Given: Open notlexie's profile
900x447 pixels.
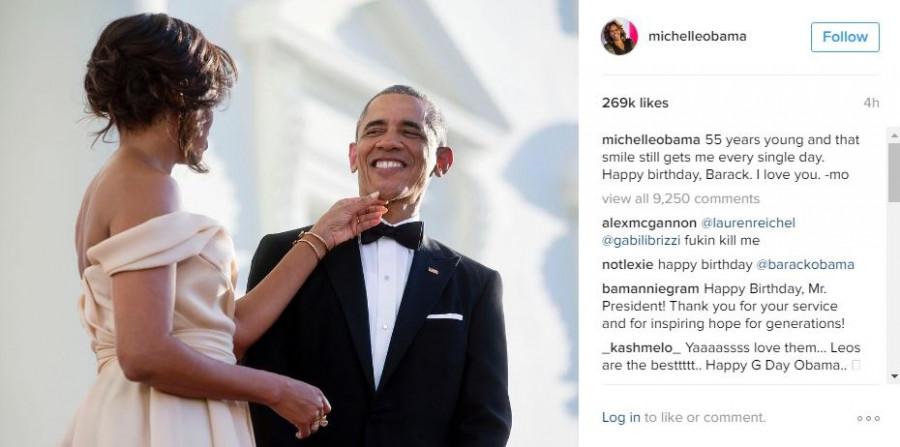Looking at the screenshot, I should pyautogui.click(x=627, y=265).
